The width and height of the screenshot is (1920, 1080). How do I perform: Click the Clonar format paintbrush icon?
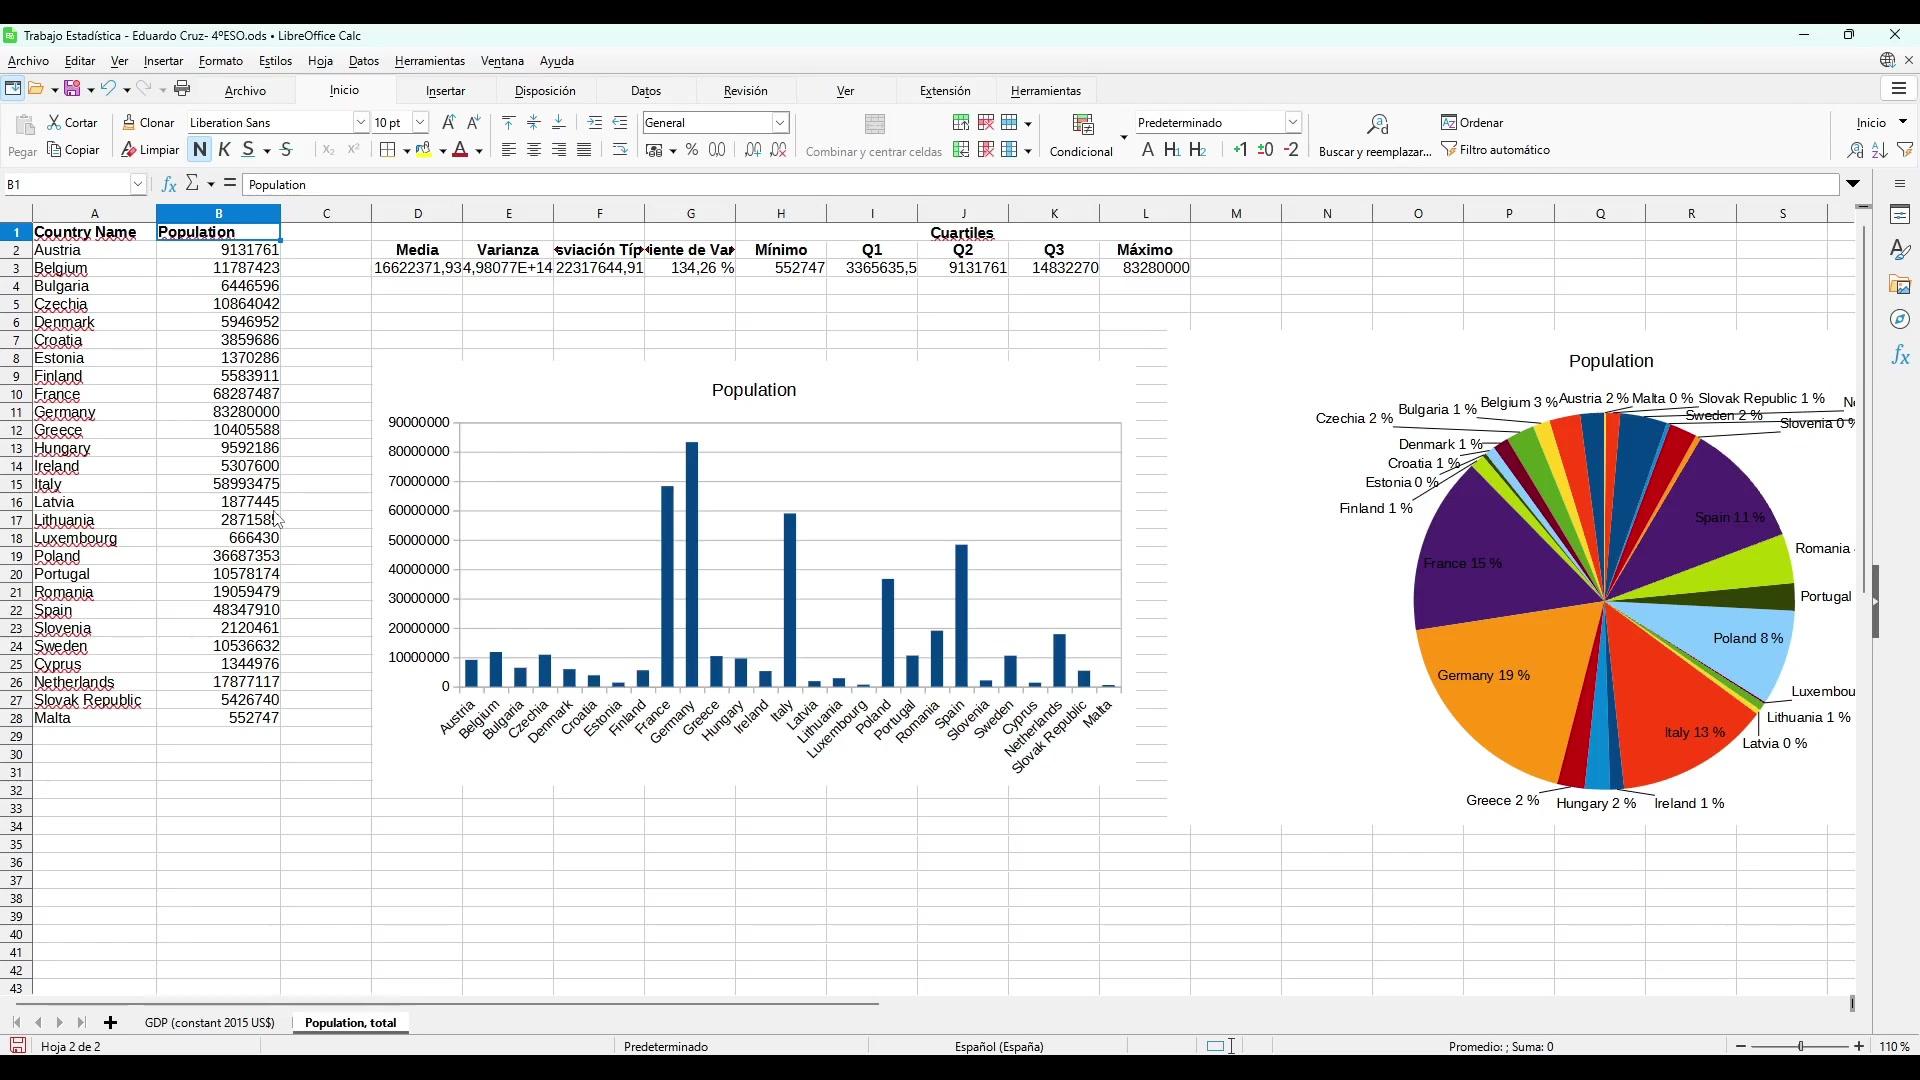(x=130, y=122)
